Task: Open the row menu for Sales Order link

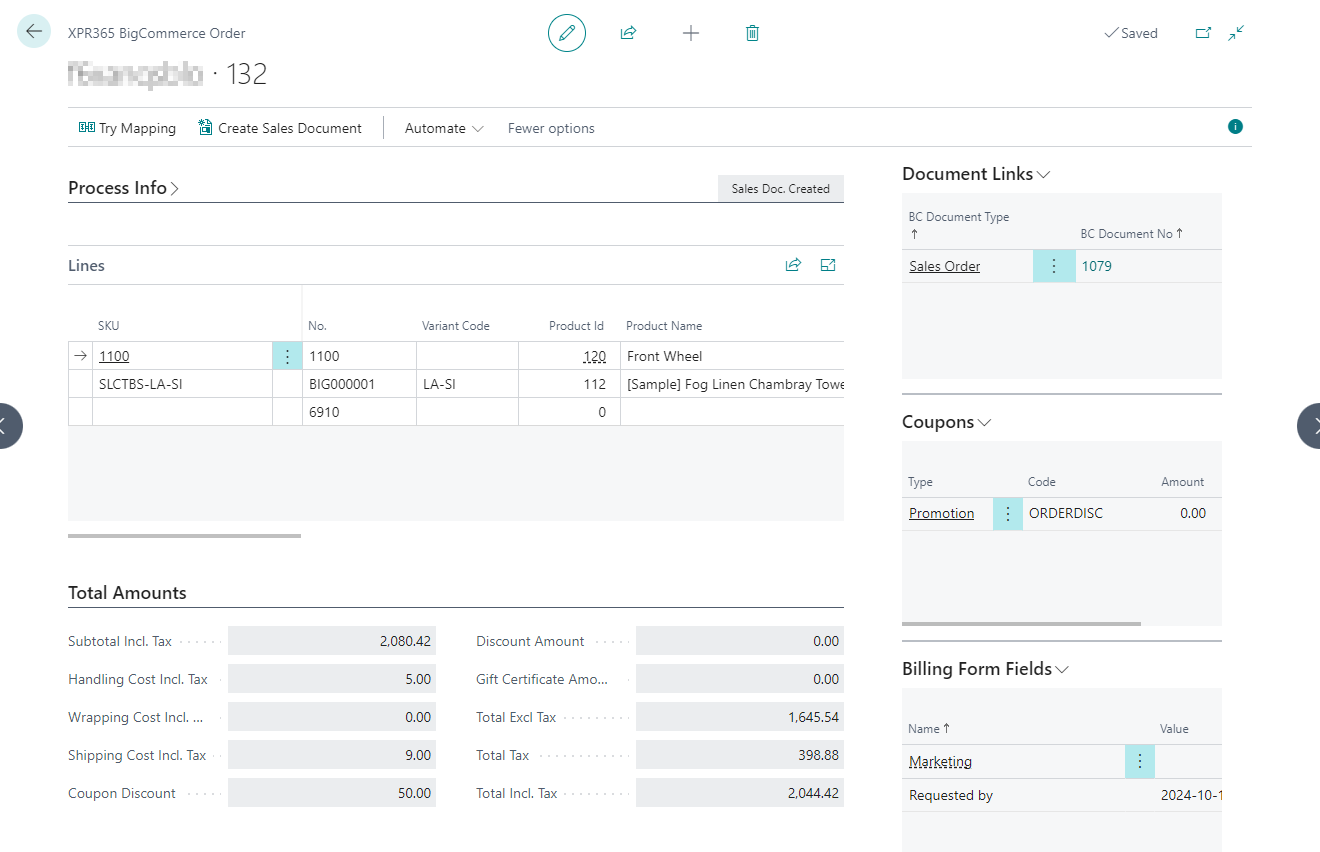Action: (1054, 266)
